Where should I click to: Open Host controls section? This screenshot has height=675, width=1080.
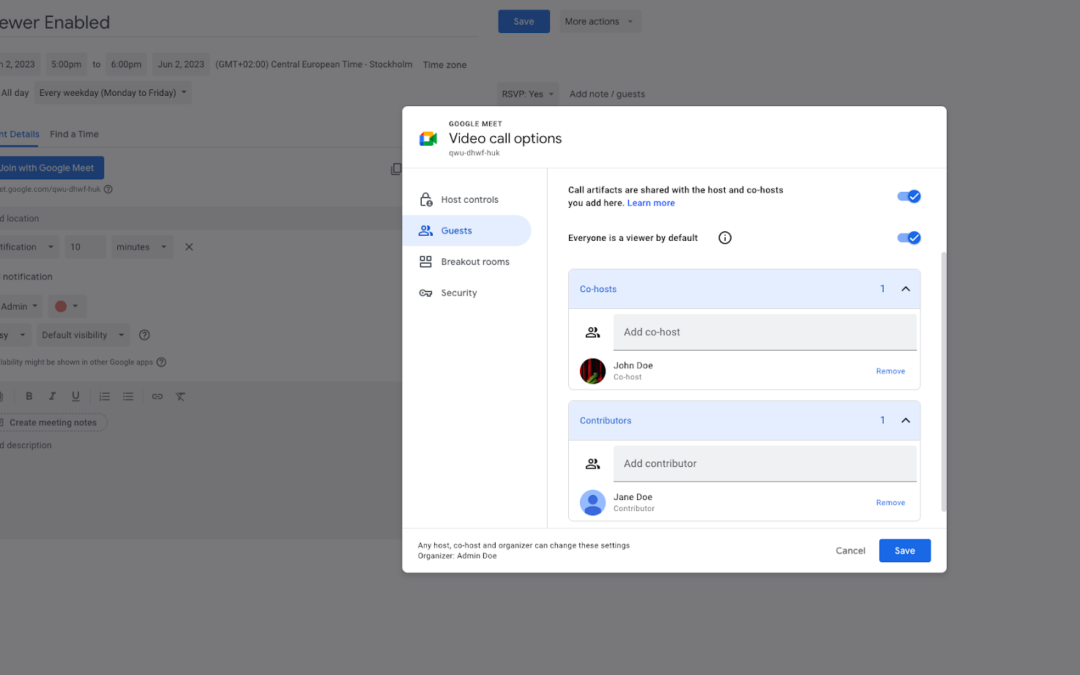click(467, 199)
